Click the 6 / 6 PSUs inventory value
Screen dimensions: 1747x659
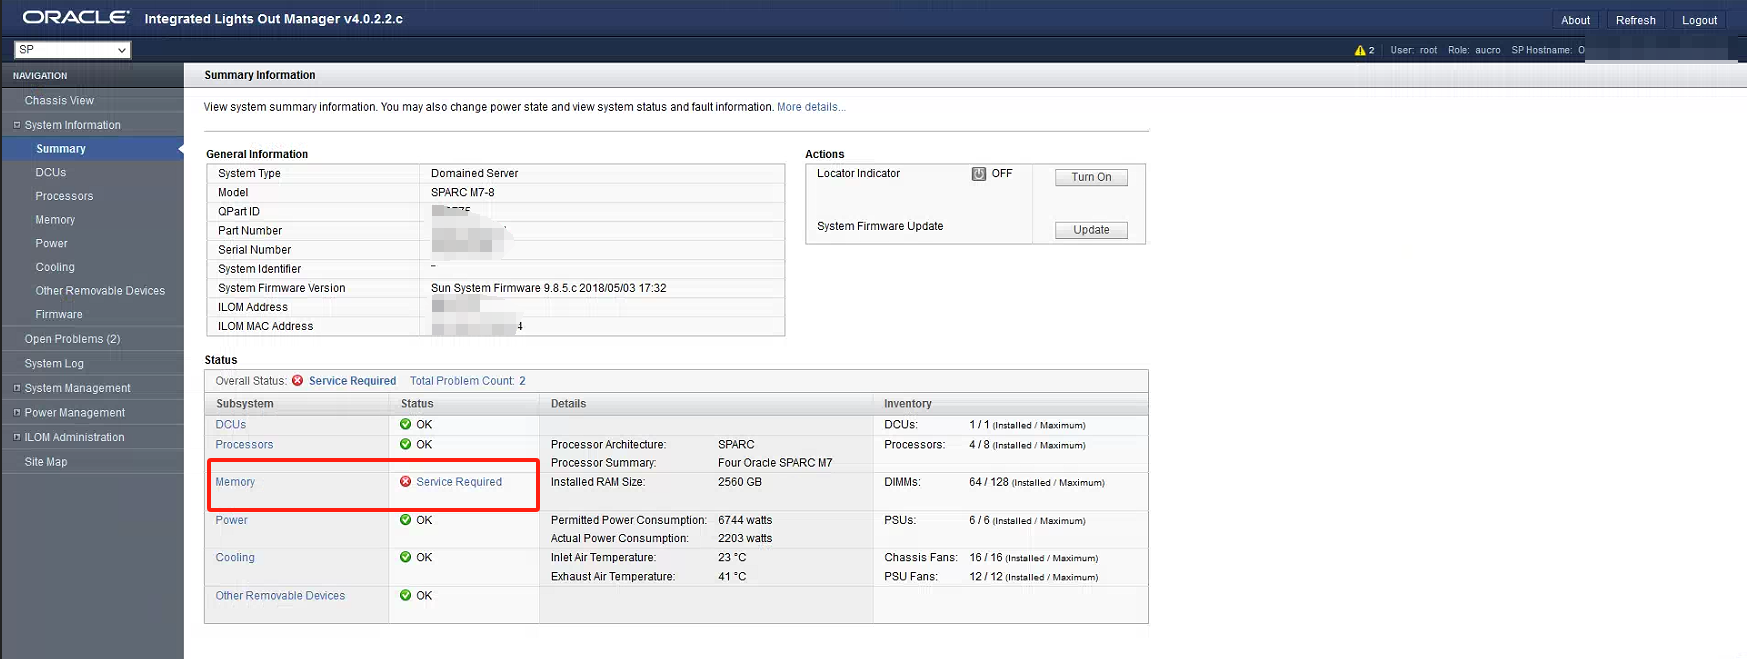click(1027, 520)
